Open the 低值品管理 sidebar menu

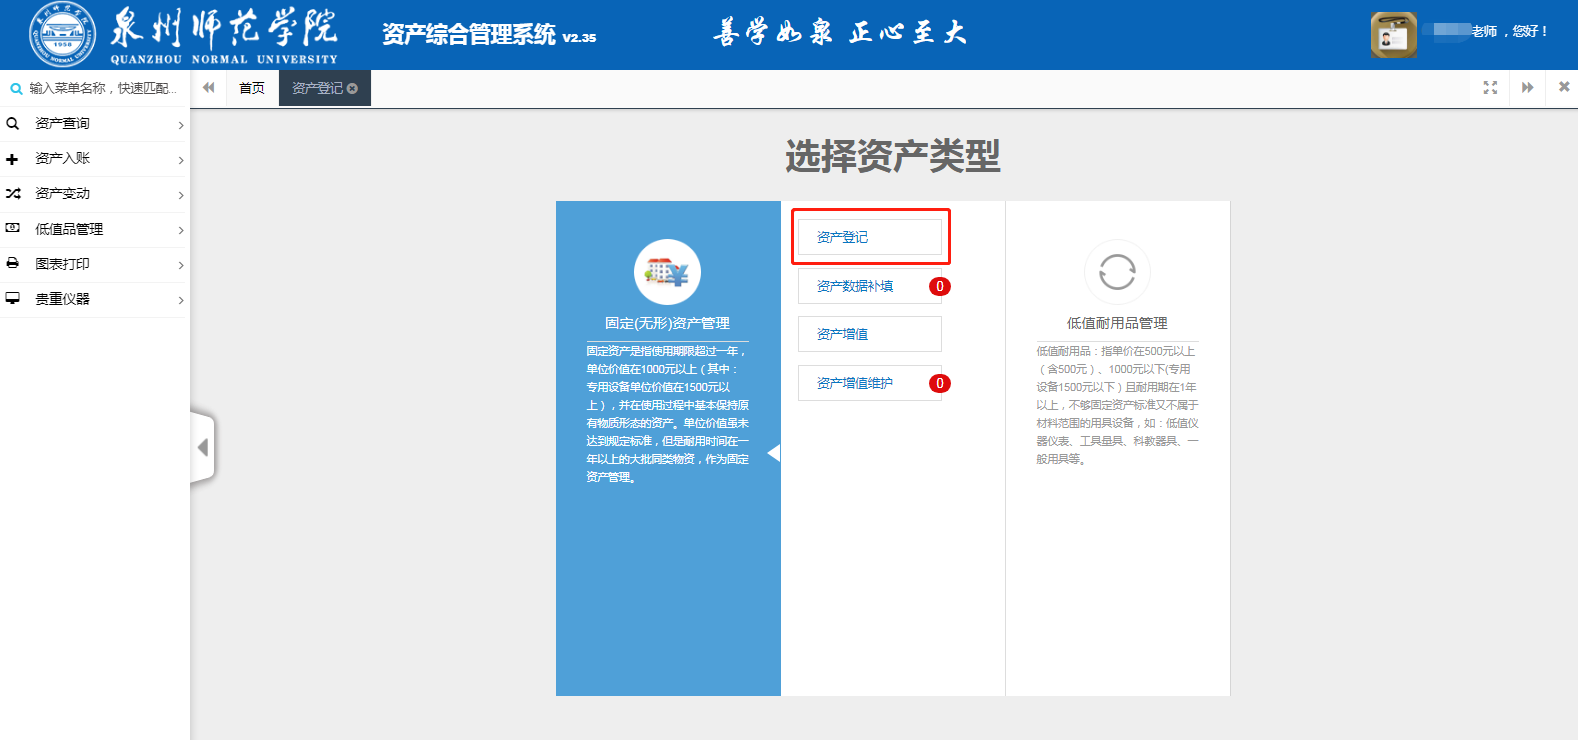pos(94,229)
